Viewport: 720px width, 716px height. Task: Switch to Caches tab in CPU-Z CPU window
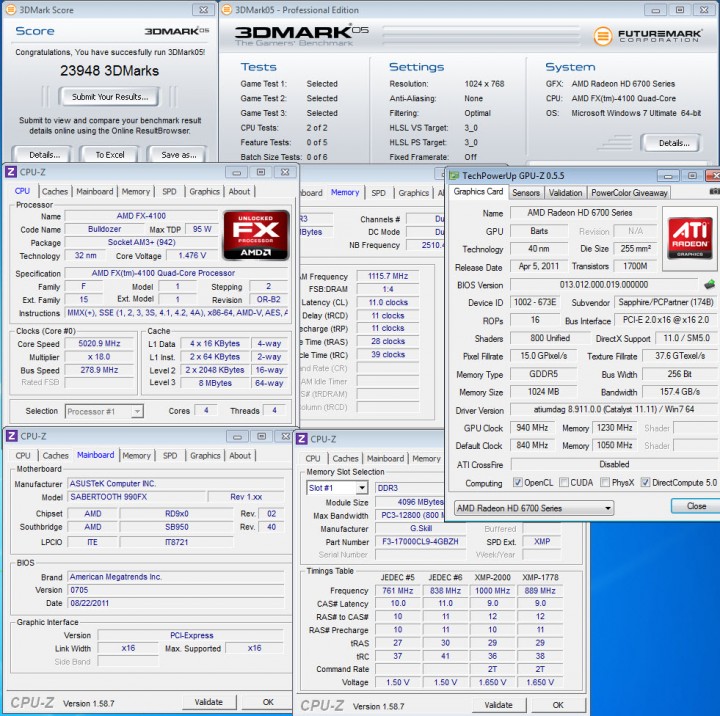point(55,192)
